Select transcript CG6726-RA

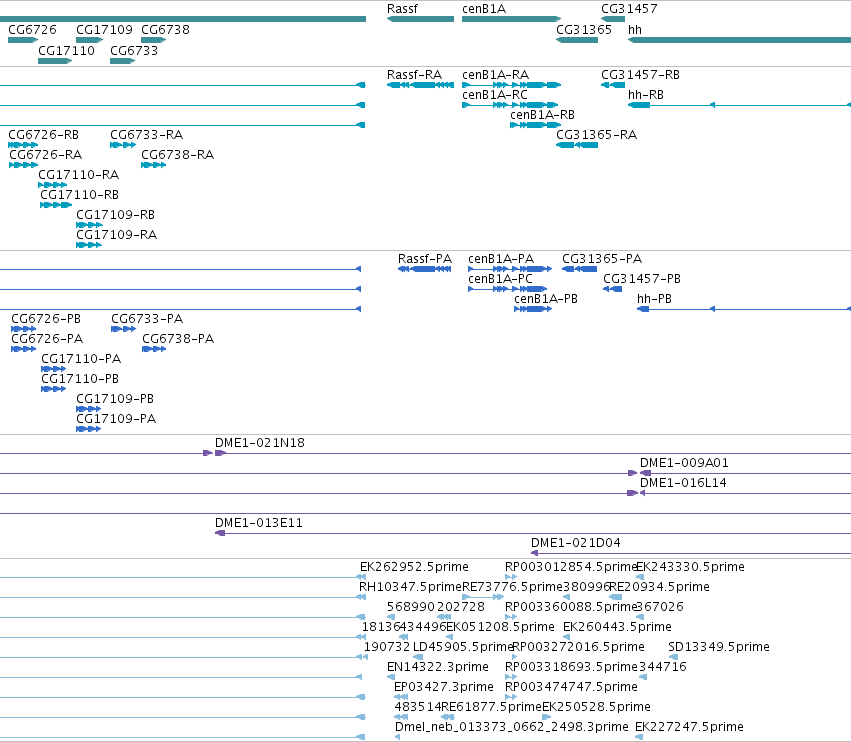click(x=23, y=165)
